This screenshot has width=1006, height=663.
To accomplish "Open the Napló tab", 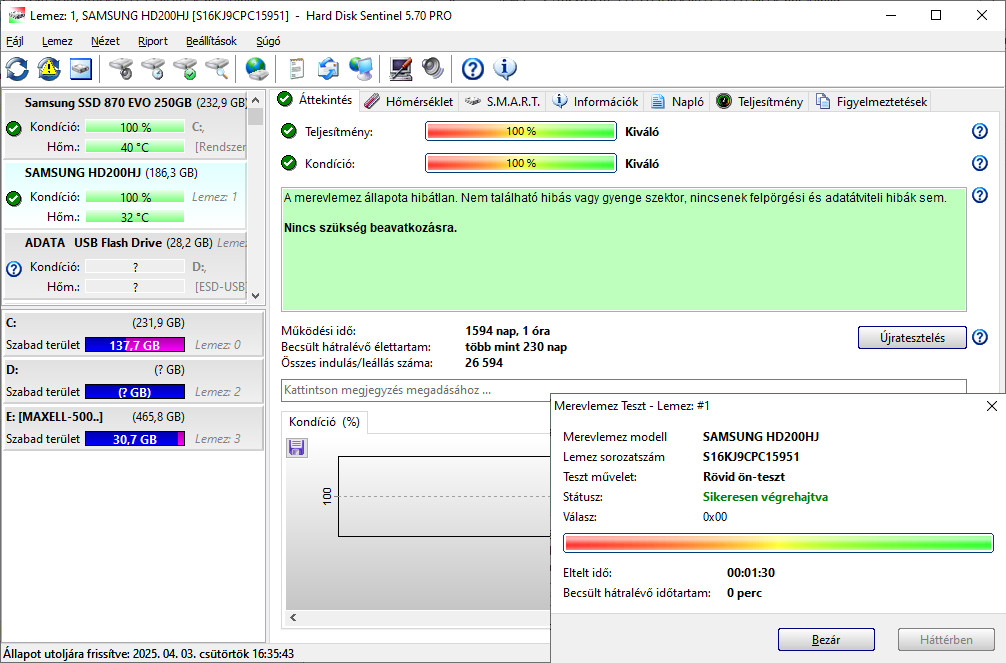I will tap(678, 101).
